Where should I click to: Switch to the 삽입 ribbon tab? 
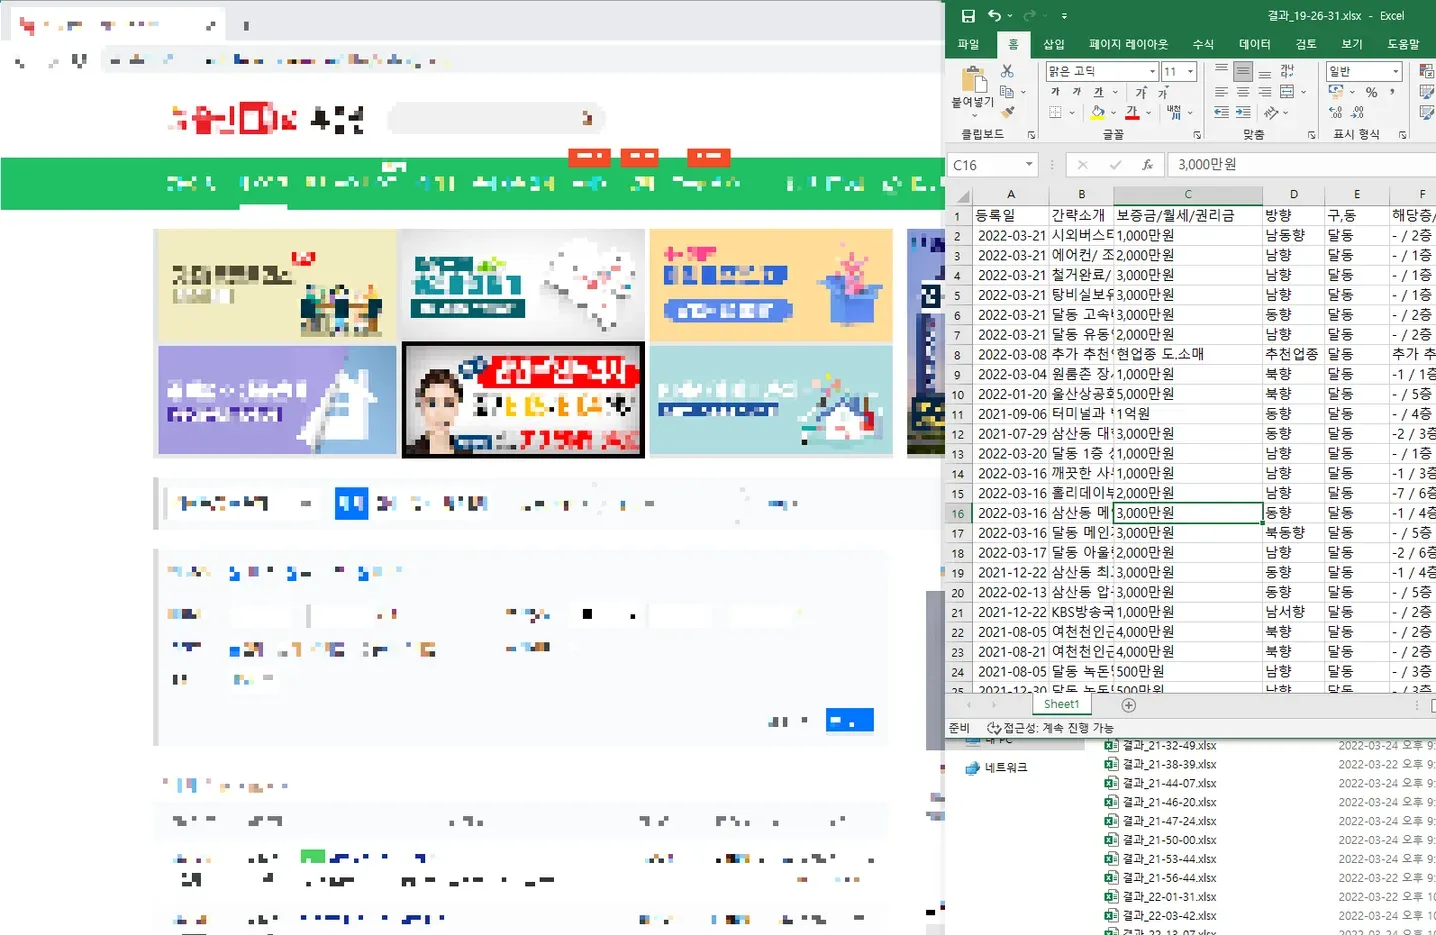[x=1054, y=44]
